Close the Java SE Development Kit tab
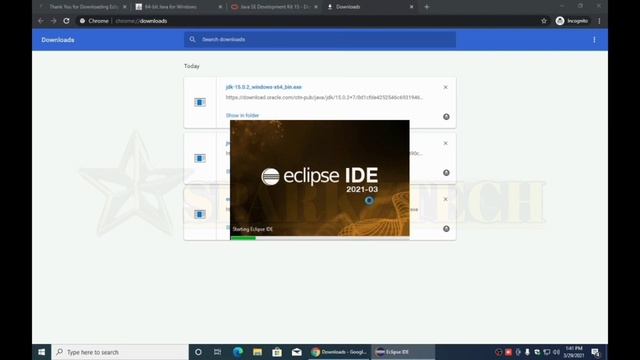Screen dimensions: 640x360 [x=316, y=7]
